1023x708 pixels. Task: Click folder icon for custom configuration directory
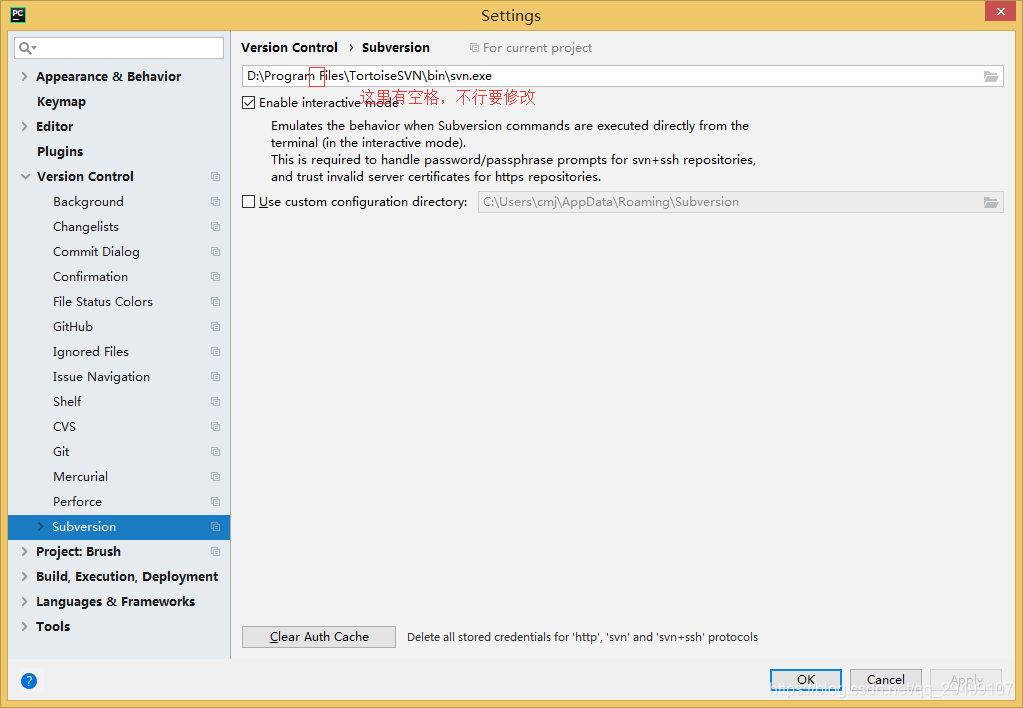click(991, 202)
